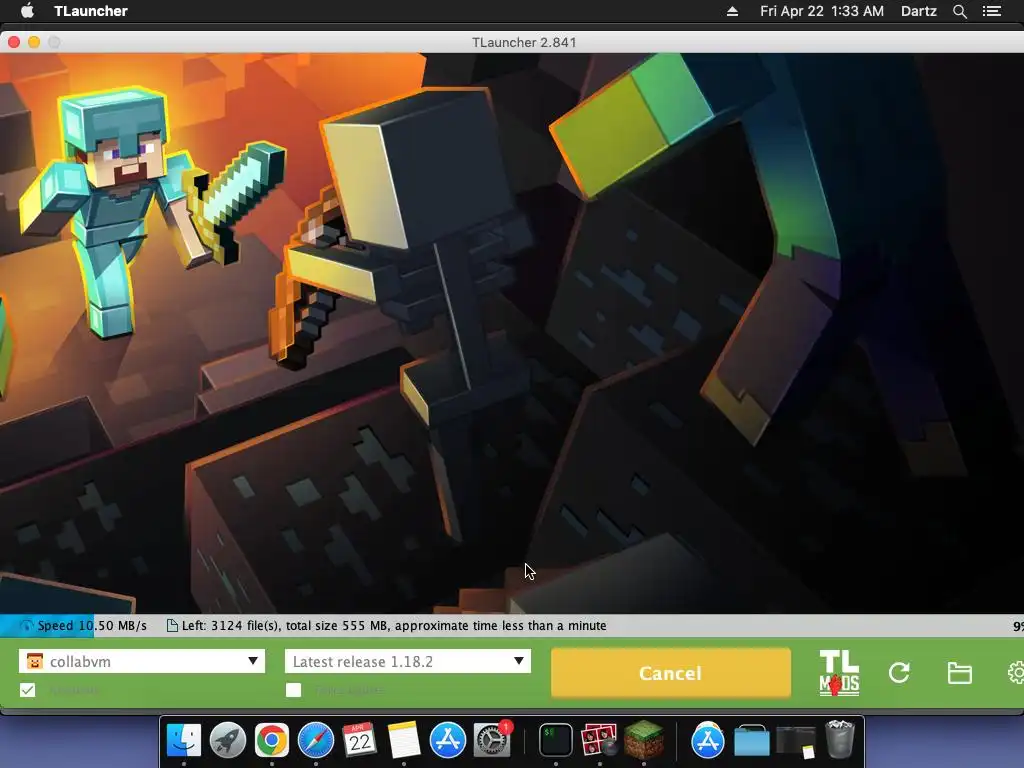Tick the Force update checkbox
1024x768 pixels.
pos(294,690)
